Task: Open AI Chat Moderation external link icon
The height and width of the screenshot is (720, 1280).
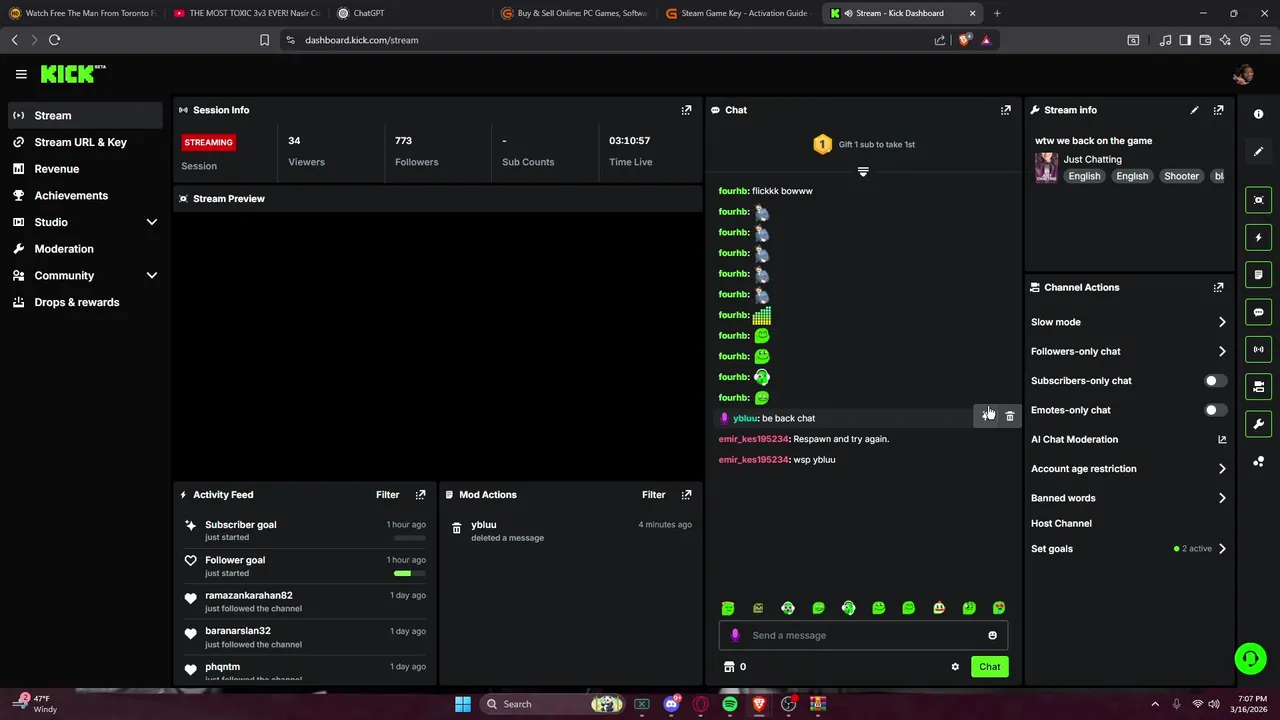Action: pos(1222,439)
